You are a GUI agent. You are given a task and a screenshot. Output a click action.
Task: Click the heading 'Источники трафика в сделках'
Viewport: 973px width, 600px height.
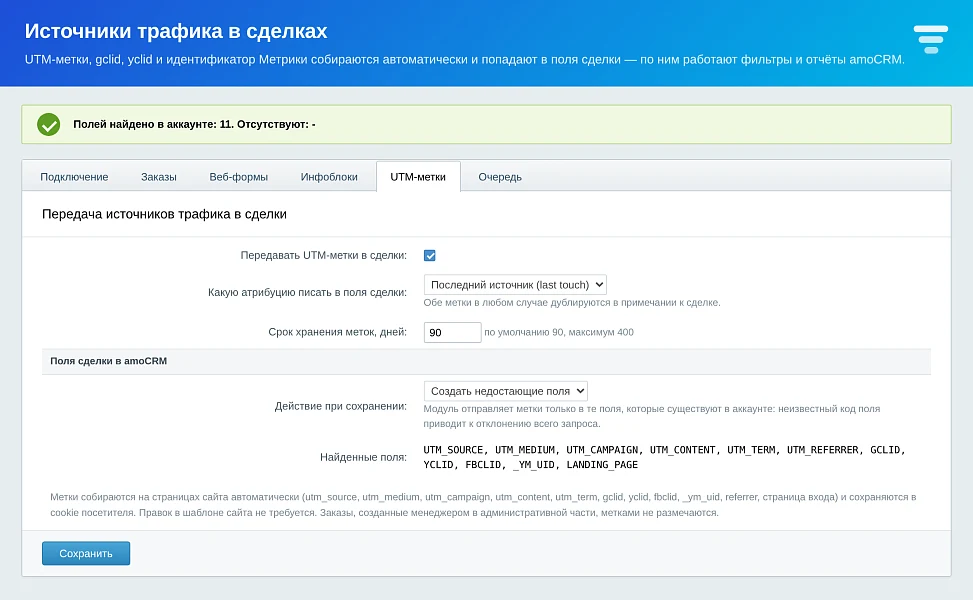point(176,31)
